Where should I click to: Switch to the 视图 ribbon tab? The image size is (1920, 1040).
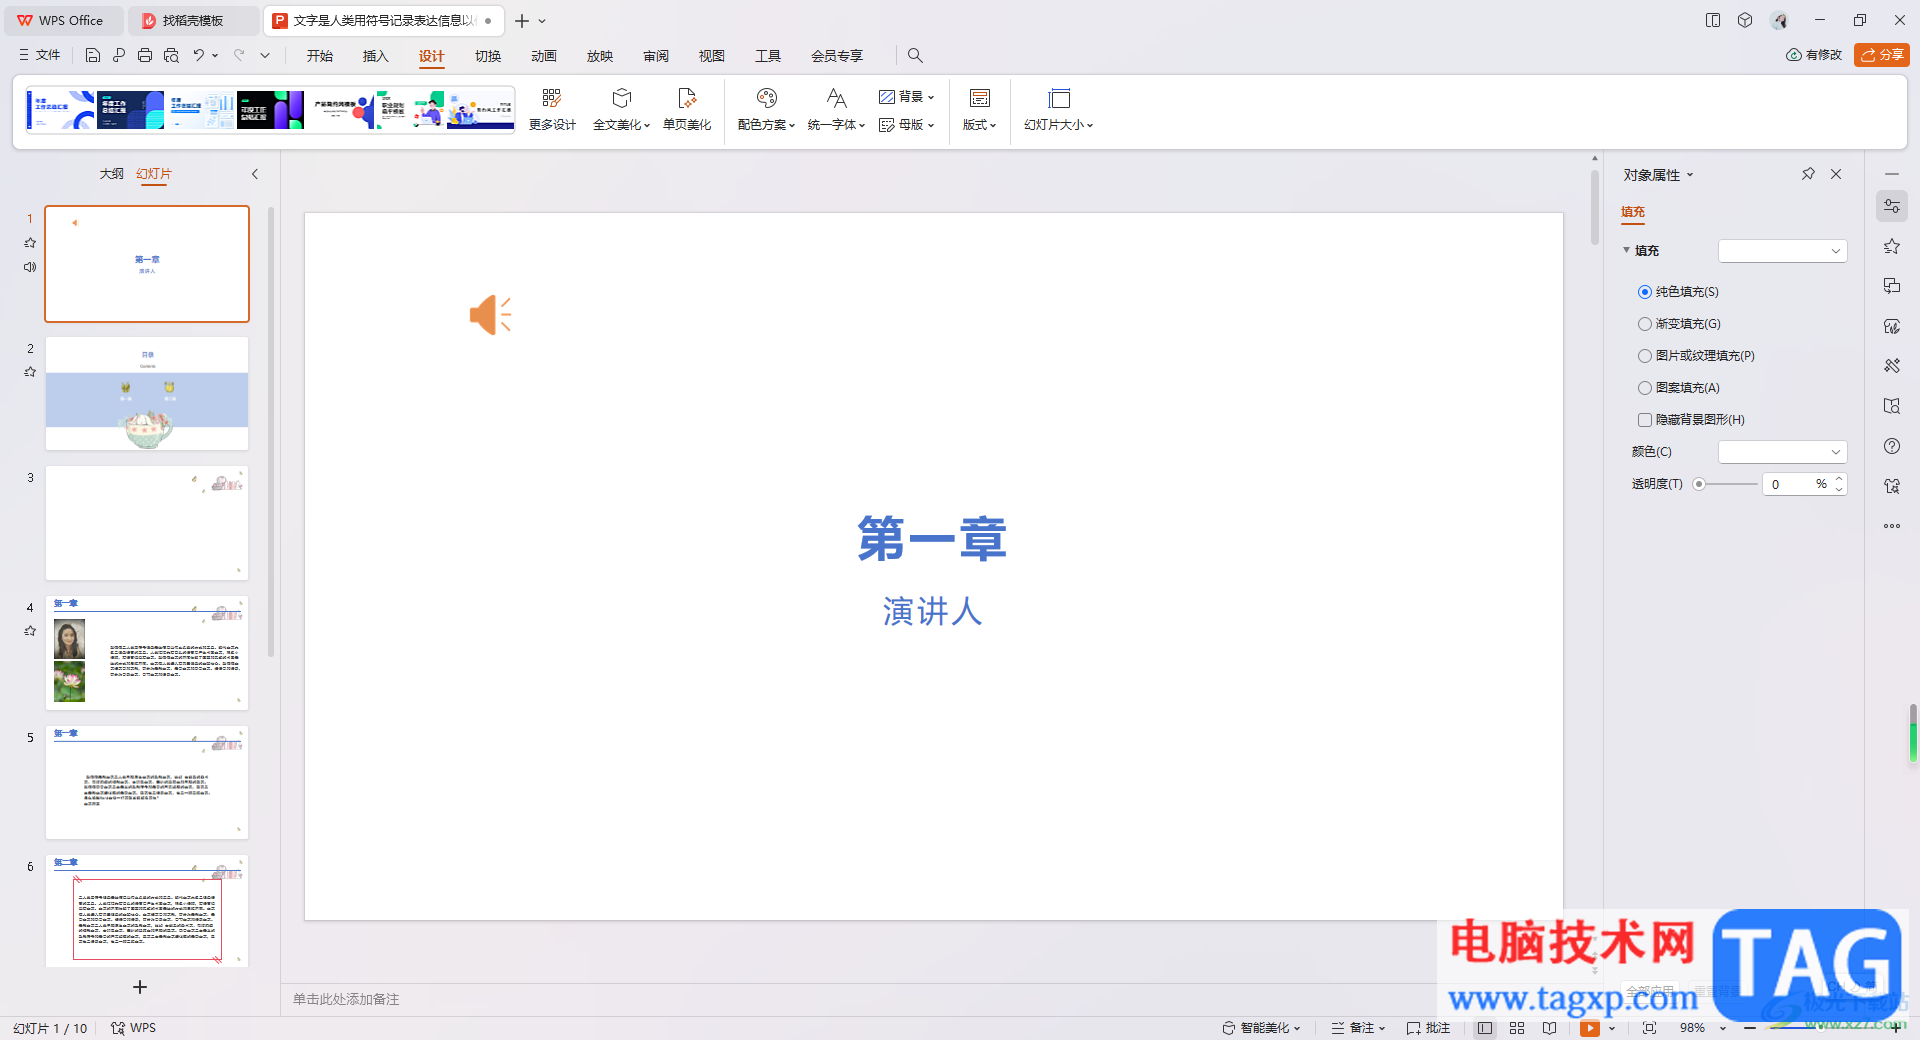click(x=712, y=56)
